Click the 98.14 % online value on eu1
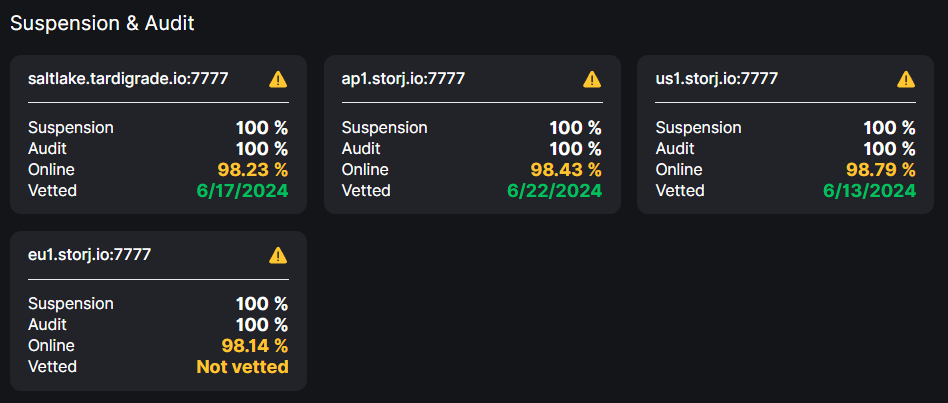 click(x=255, y=346)
